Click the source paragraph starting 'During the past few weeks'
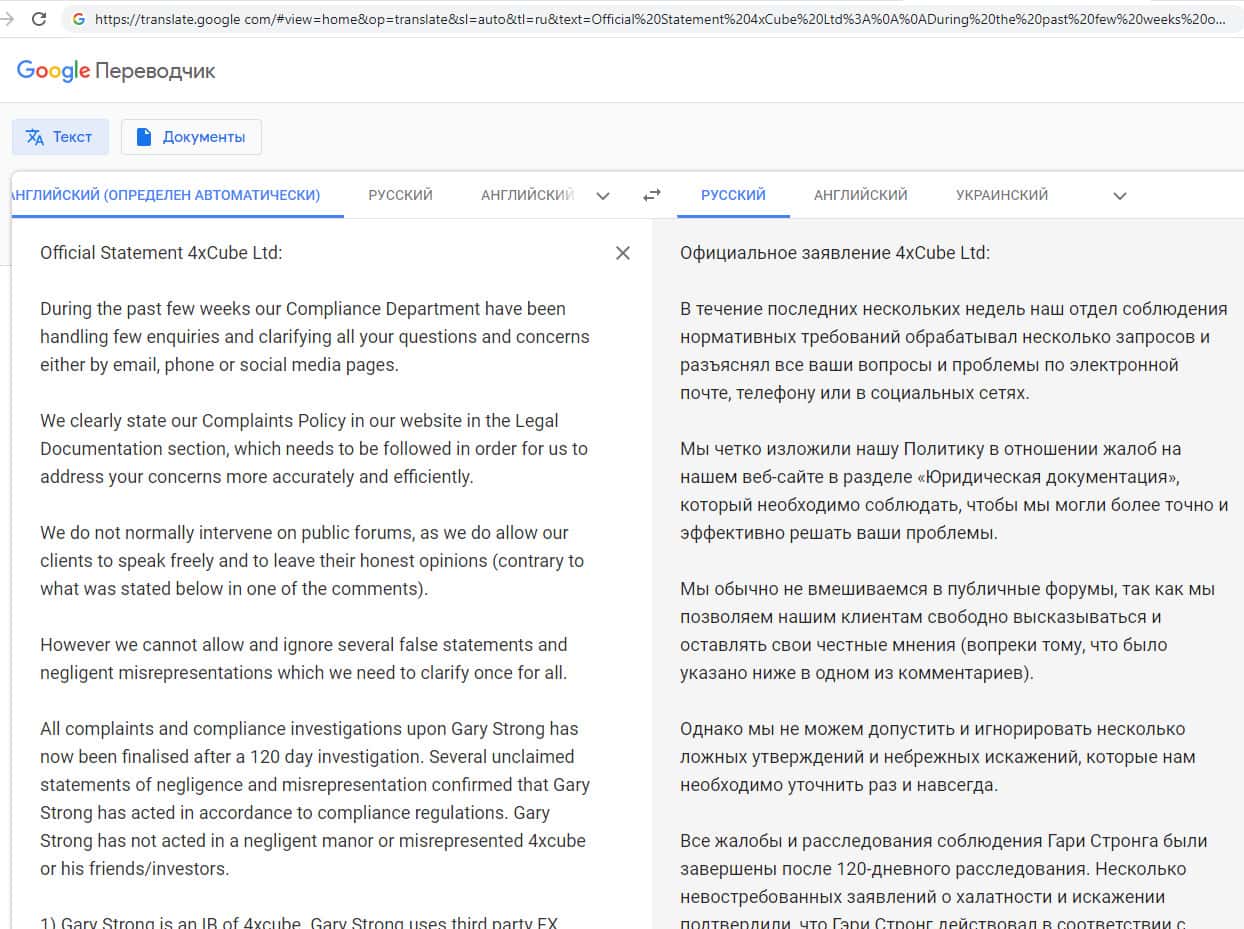1244x929 pixels. [x=315, y=337]
